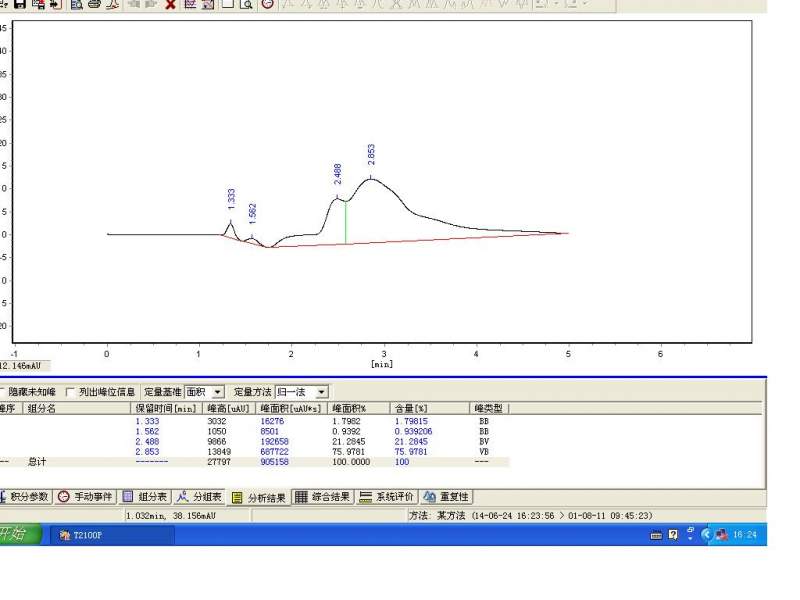Switch to the 手动事件 tab
The height and width of the screenshot is (600, 800).
(86, 496)
